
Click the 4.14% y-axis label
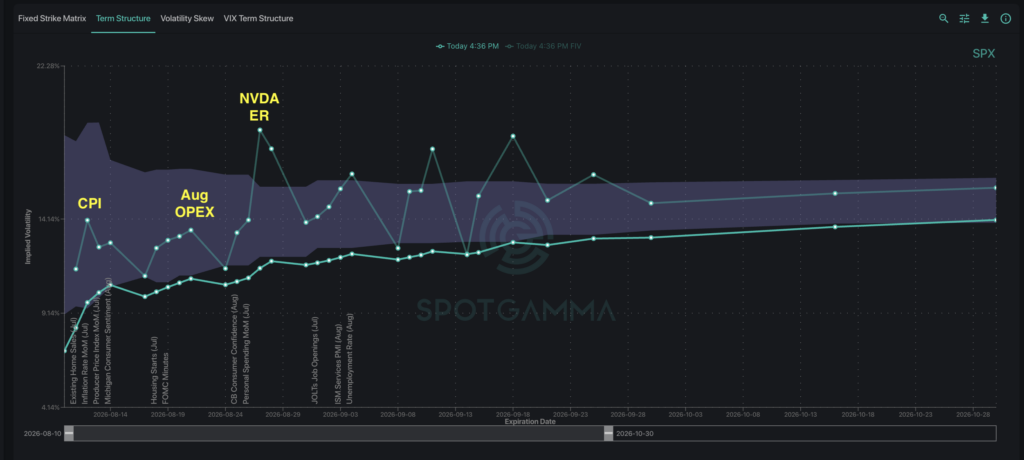pyautogui.click(x=51, y=407)
